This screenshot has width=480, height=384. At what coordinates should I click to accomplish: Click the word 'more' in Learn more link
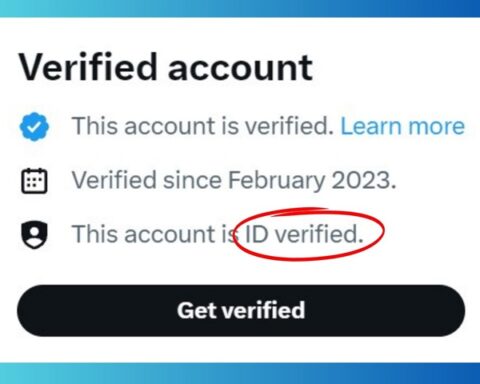point(437,127)
